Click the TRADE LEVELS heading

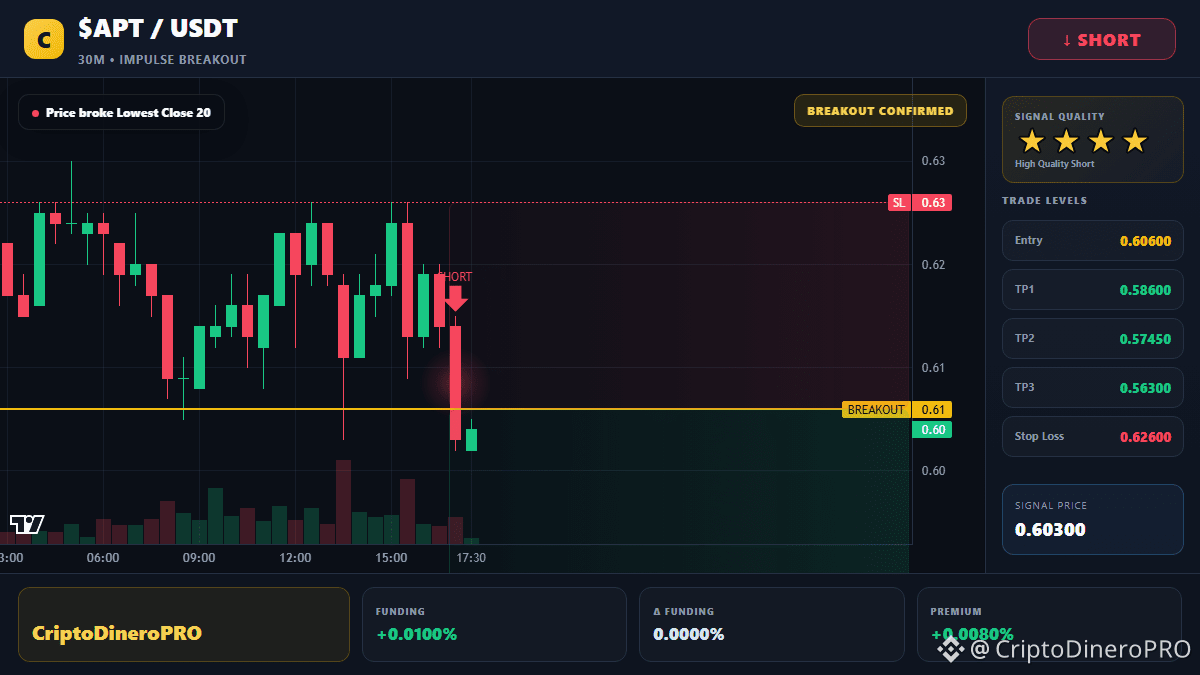(x=1045, y=201)
